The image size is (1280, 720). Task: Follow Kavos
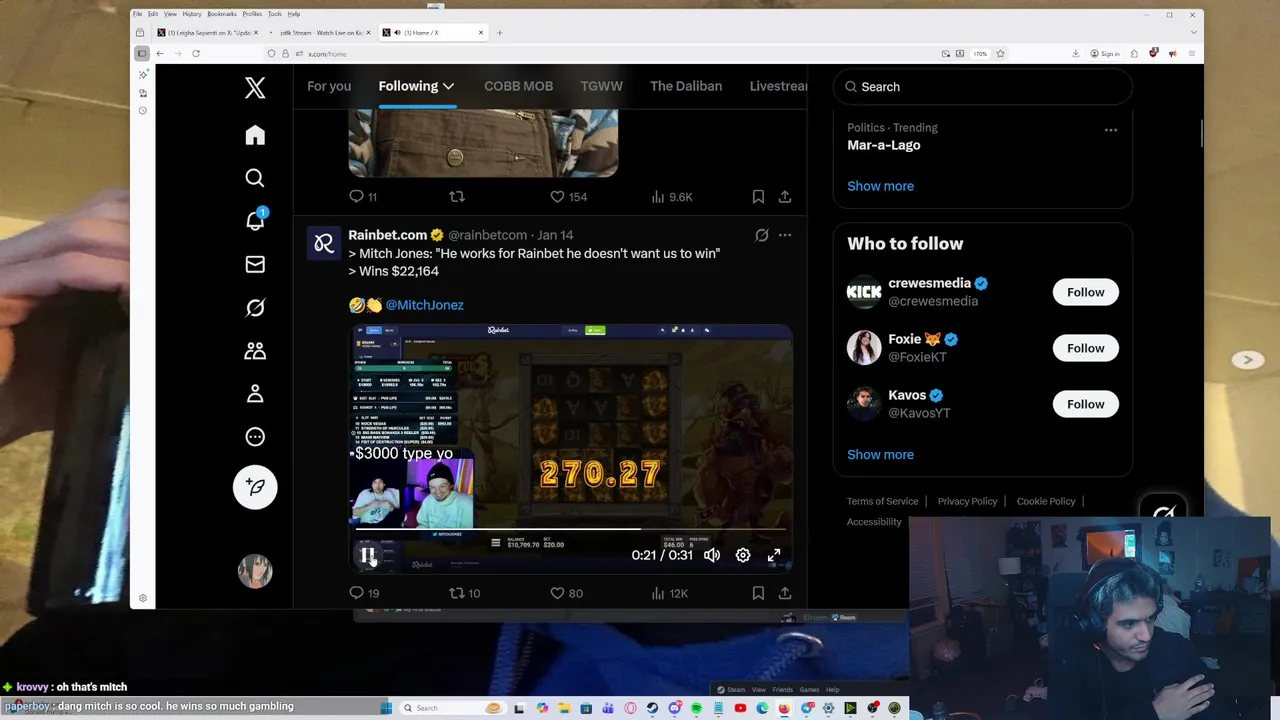tap(1085, 404)
